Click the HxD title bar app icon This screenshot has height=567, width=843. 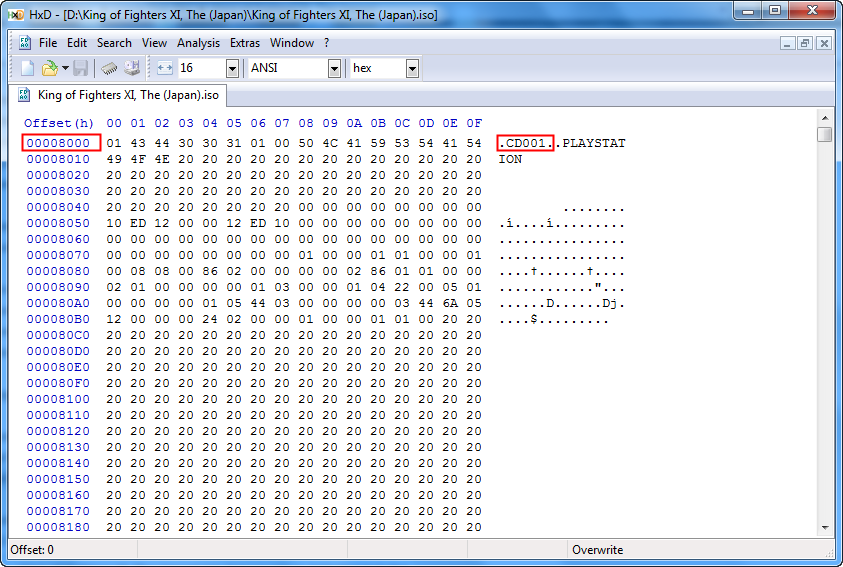click(17, 15)
